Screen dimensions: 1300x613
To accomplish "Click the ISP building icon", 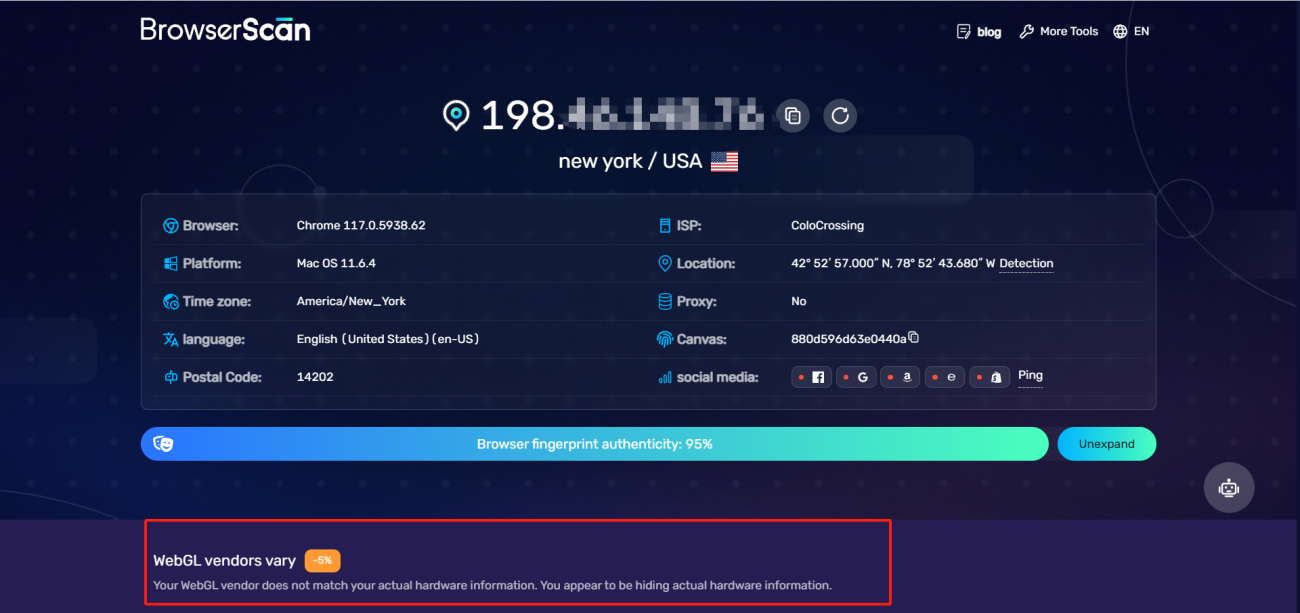I will point(665,226).
